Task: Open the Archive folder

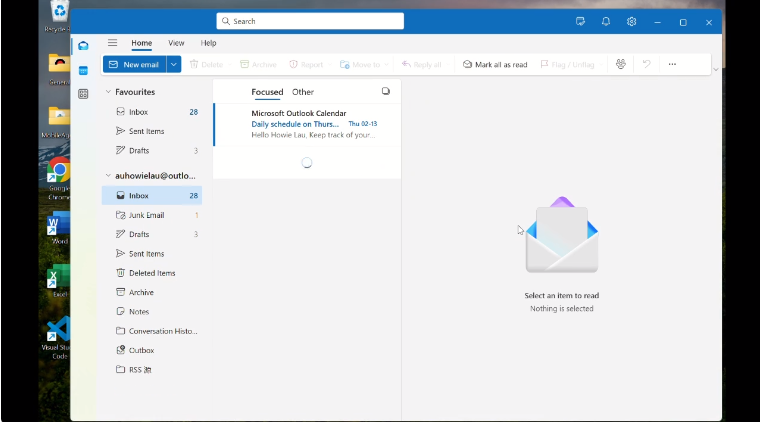Action: [152, 293]
